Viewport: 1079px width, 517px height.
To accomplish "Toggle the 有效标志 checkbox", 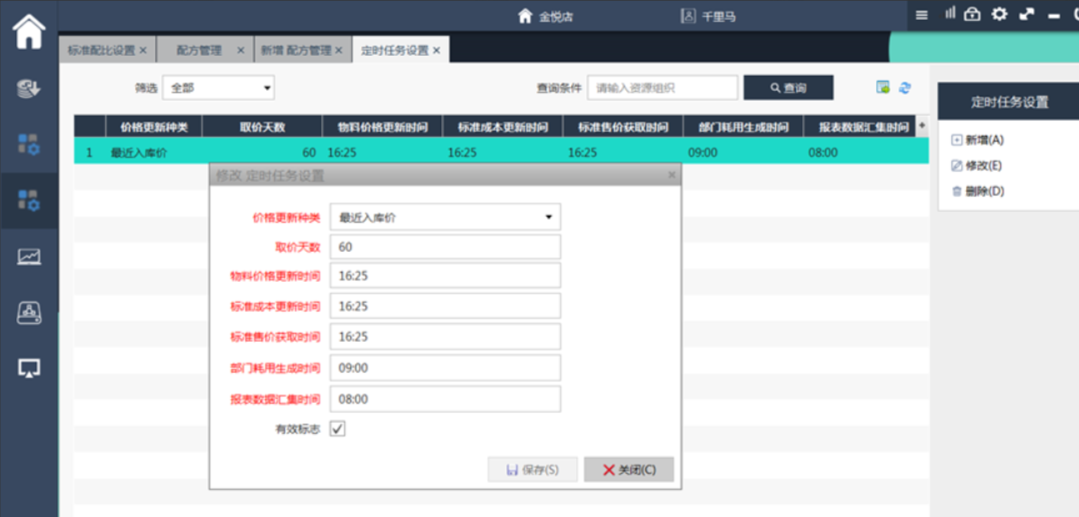I will pyautogui.click(x=338, y=429).
